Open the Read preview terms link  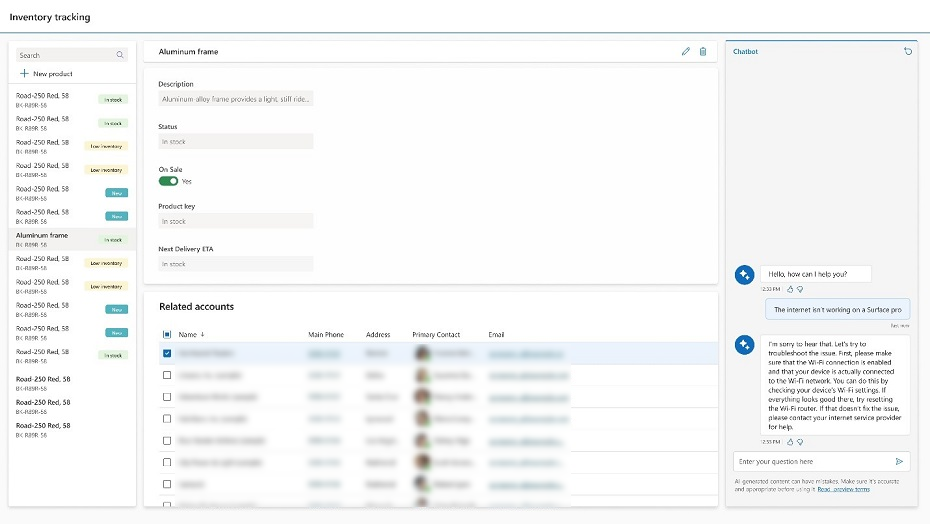coord(843,490)
